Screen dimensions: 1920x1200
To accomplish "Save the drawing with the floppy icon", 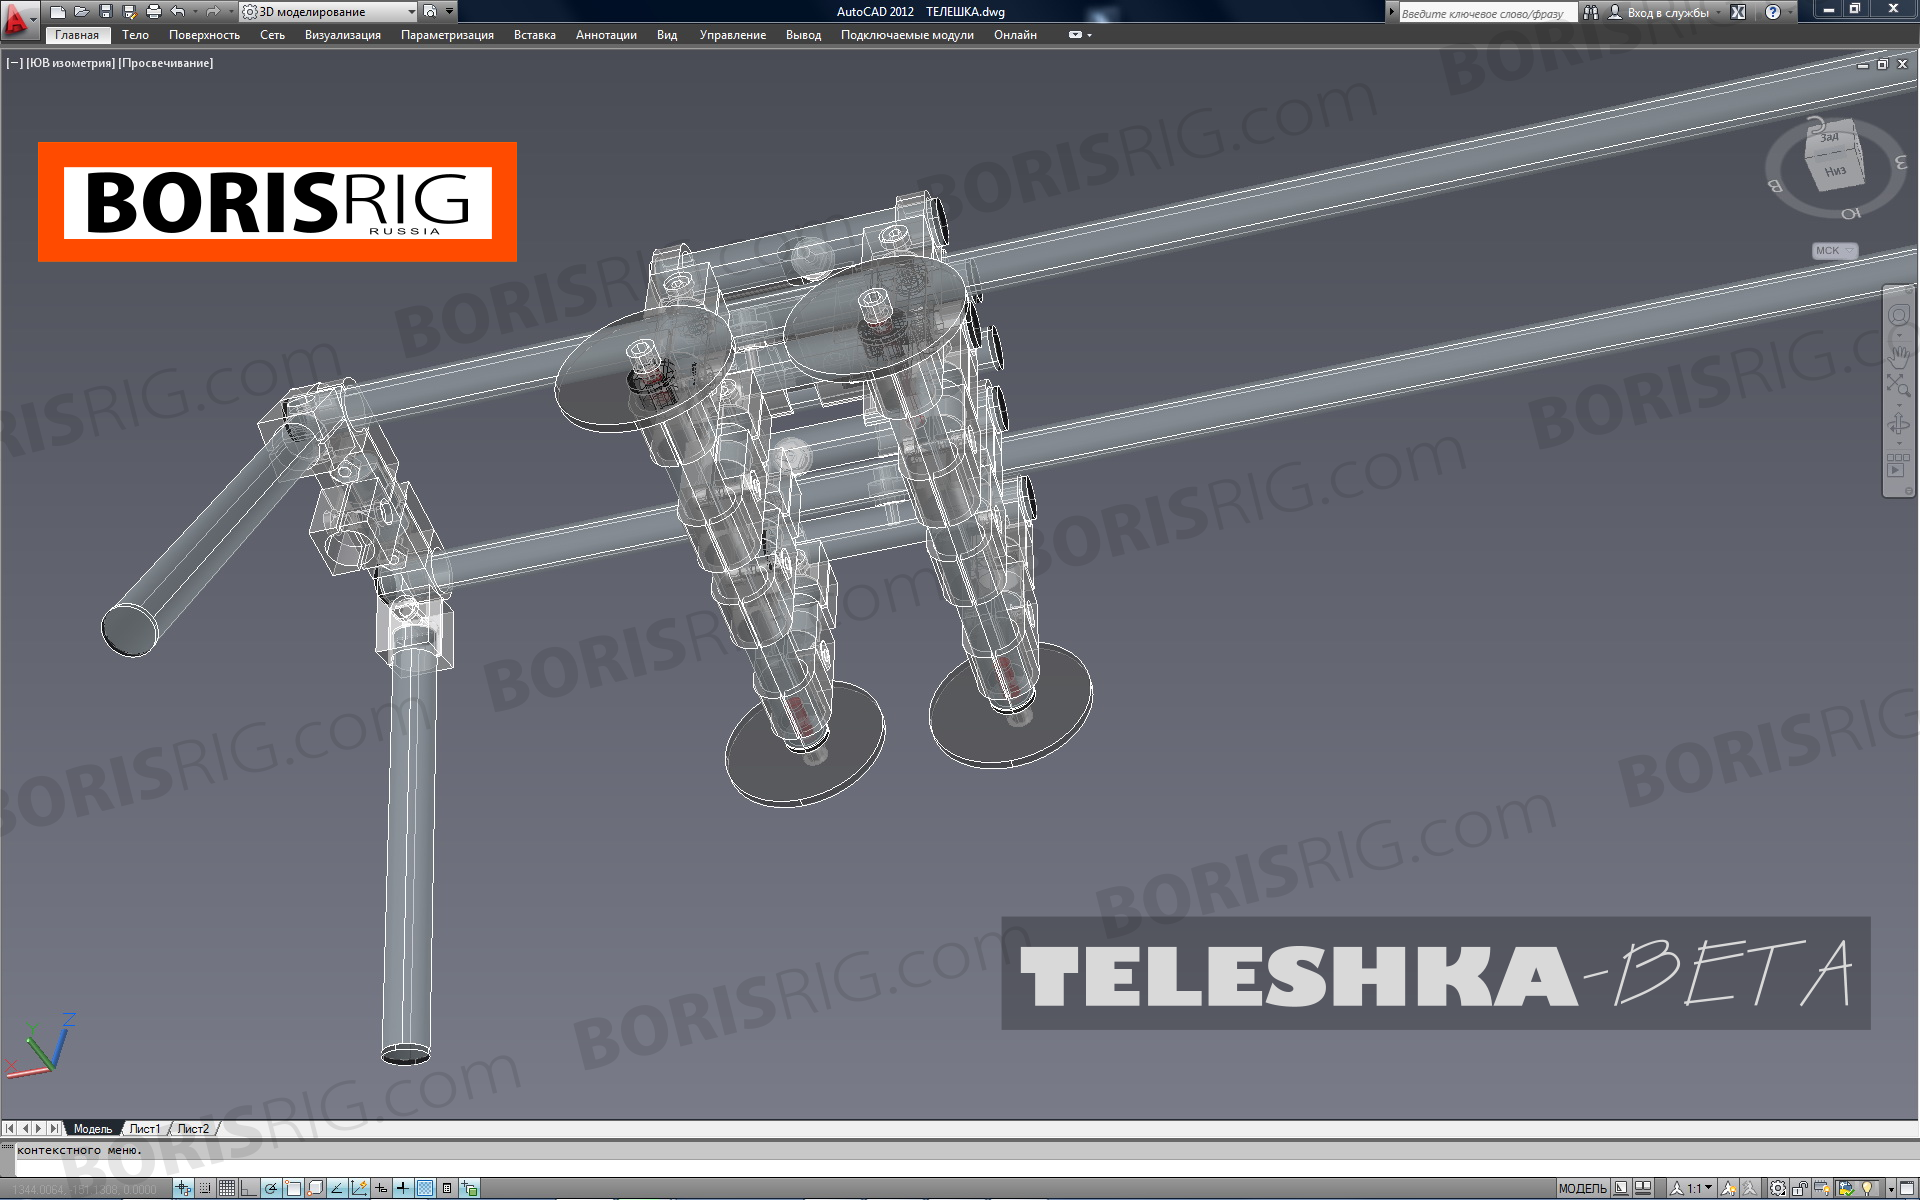I will tap(106, 12).
